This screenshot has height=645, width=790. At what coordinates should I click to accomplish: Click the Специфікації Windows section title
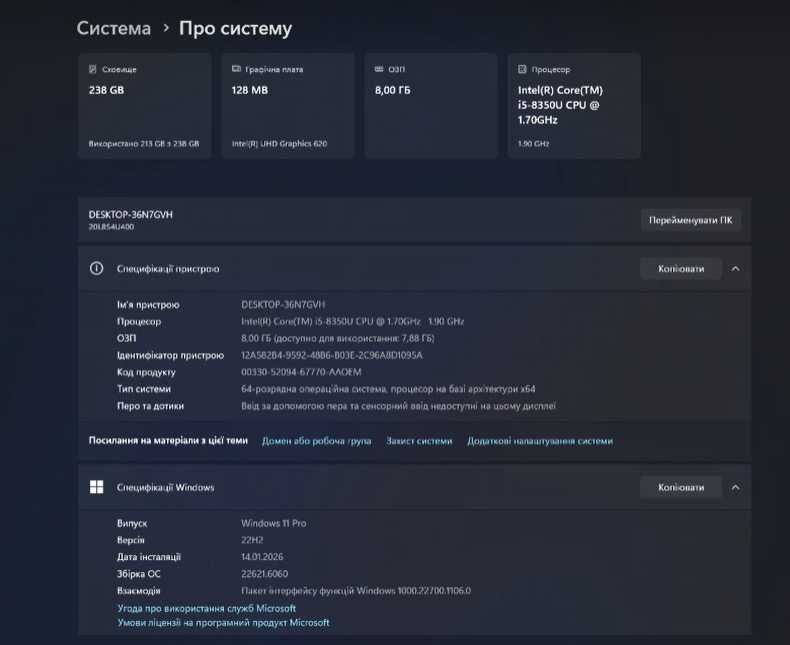[165, 487]
